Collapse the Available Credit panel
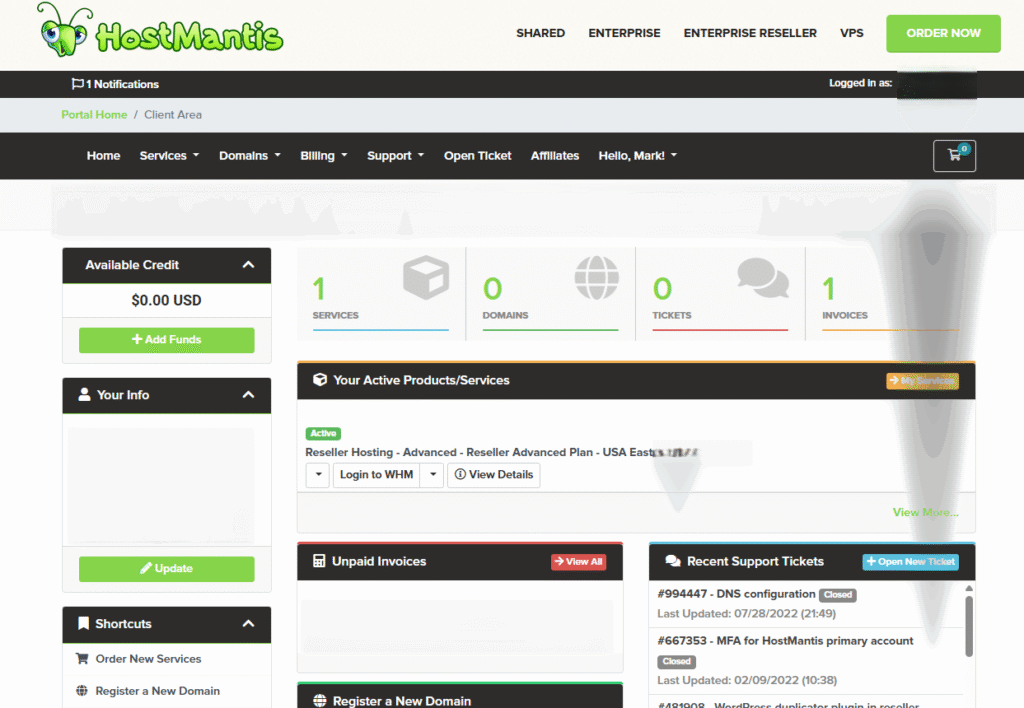Screen dimensions: 1024x708 248,265
